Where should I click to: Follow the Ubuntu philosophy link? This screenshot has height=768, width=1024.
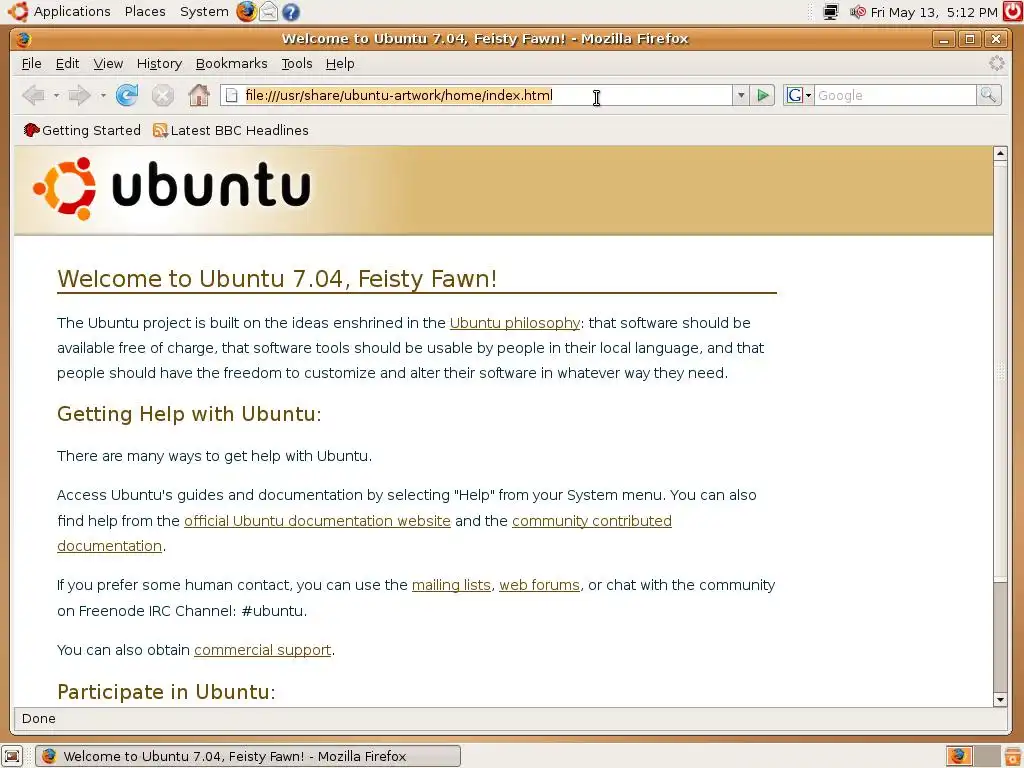(515, 323)
